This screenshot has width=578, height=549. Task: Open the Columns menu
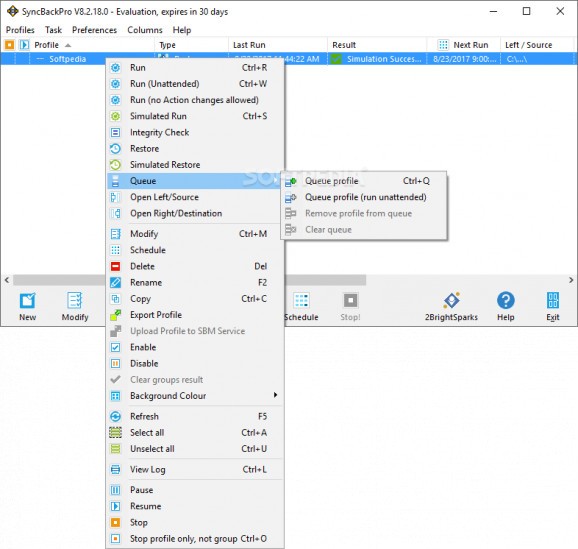point(145,30)
